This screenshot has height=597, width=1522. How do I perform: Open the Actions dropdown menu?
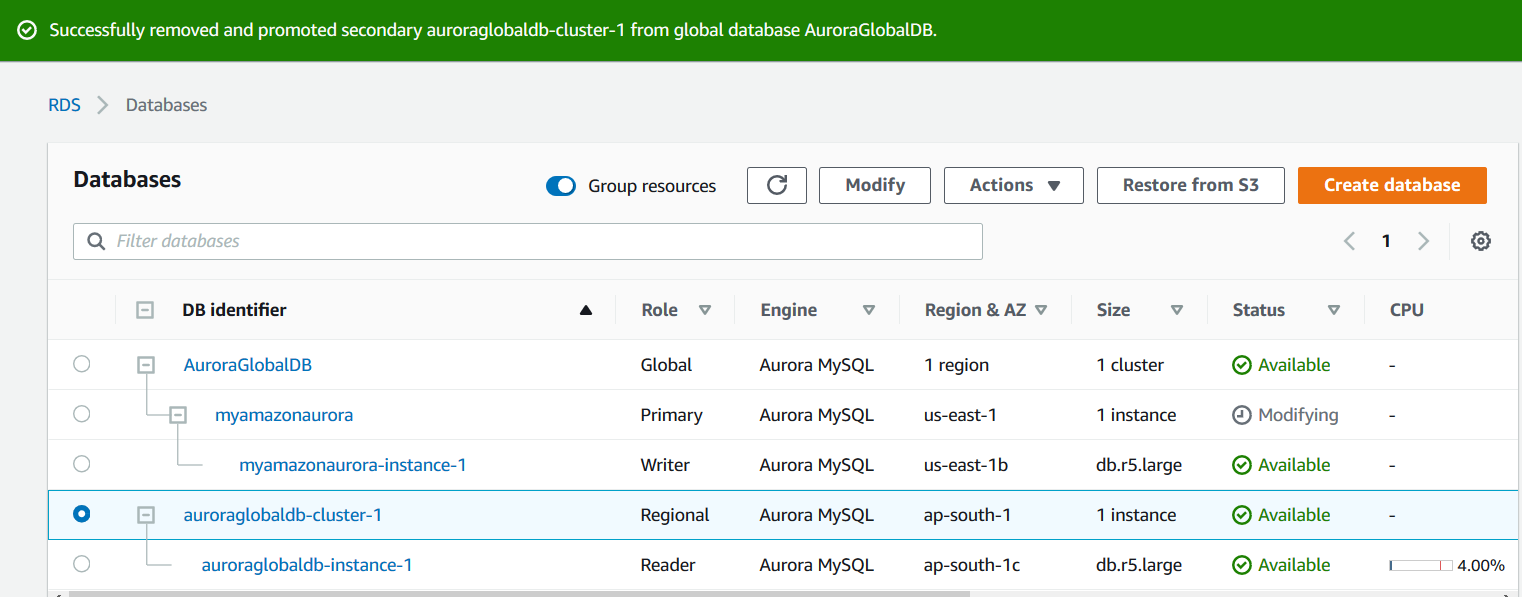click(x=1013, y=185)
